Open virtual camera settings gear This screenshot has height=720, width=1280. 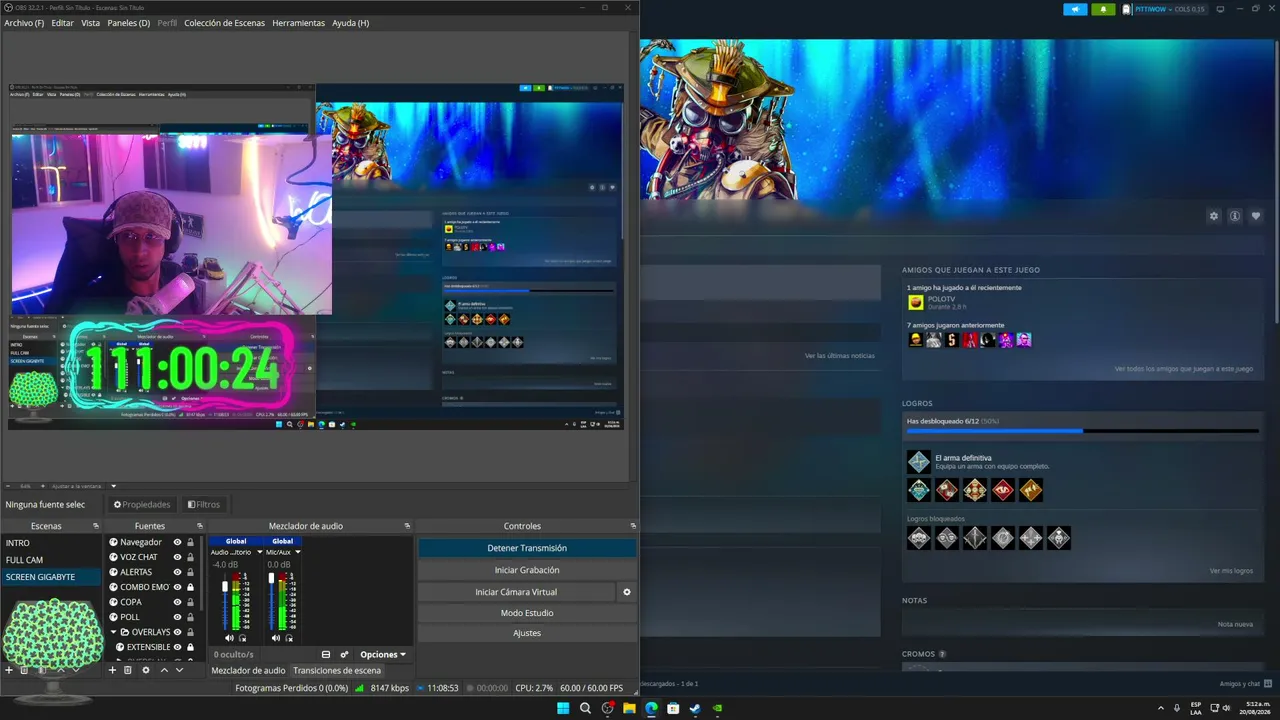627,592
